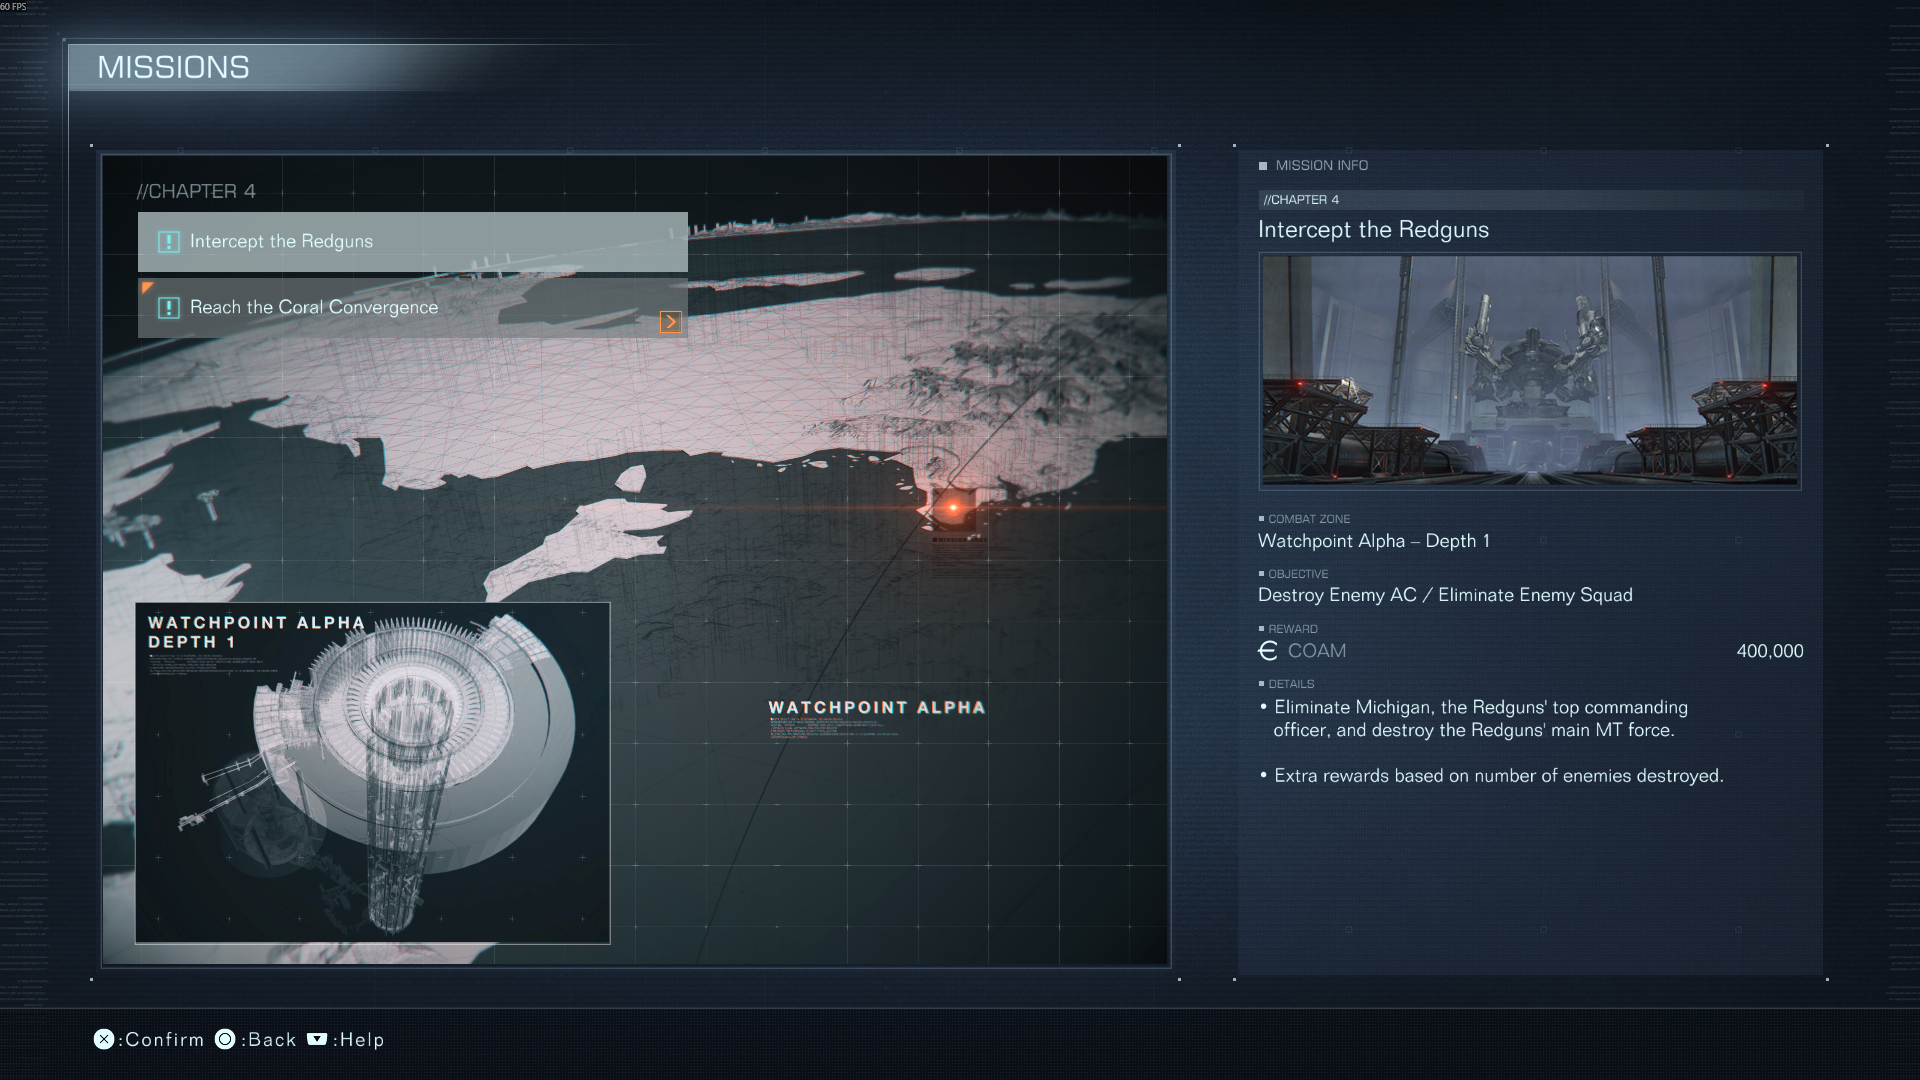The width and height of the screenshot is (1920, 1080).
Task: Click the exclamation icon beside Reach the Coral Convergence
Action: [169, 308]
